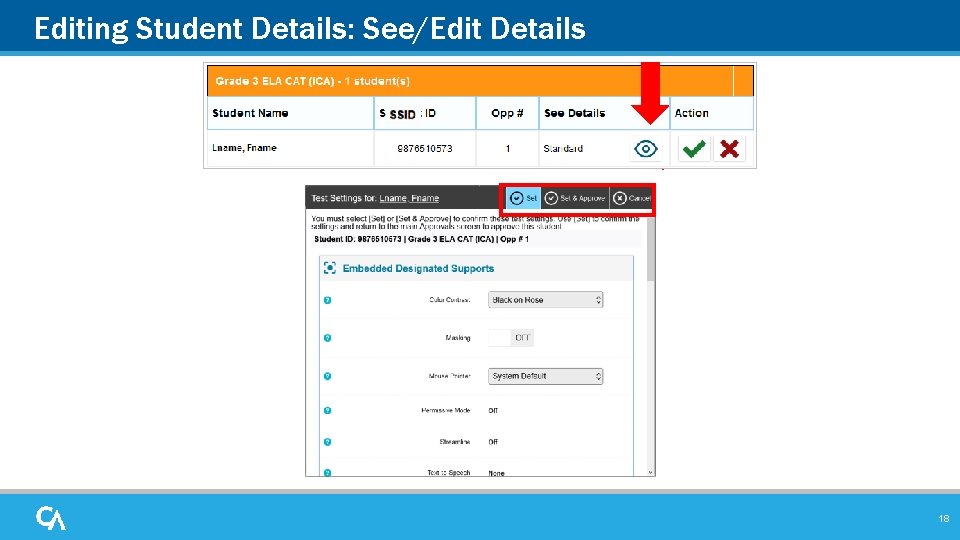960x540 pixels.
Task: Click the Permissive Mode Off value
Action: click(x=493, y=411)
